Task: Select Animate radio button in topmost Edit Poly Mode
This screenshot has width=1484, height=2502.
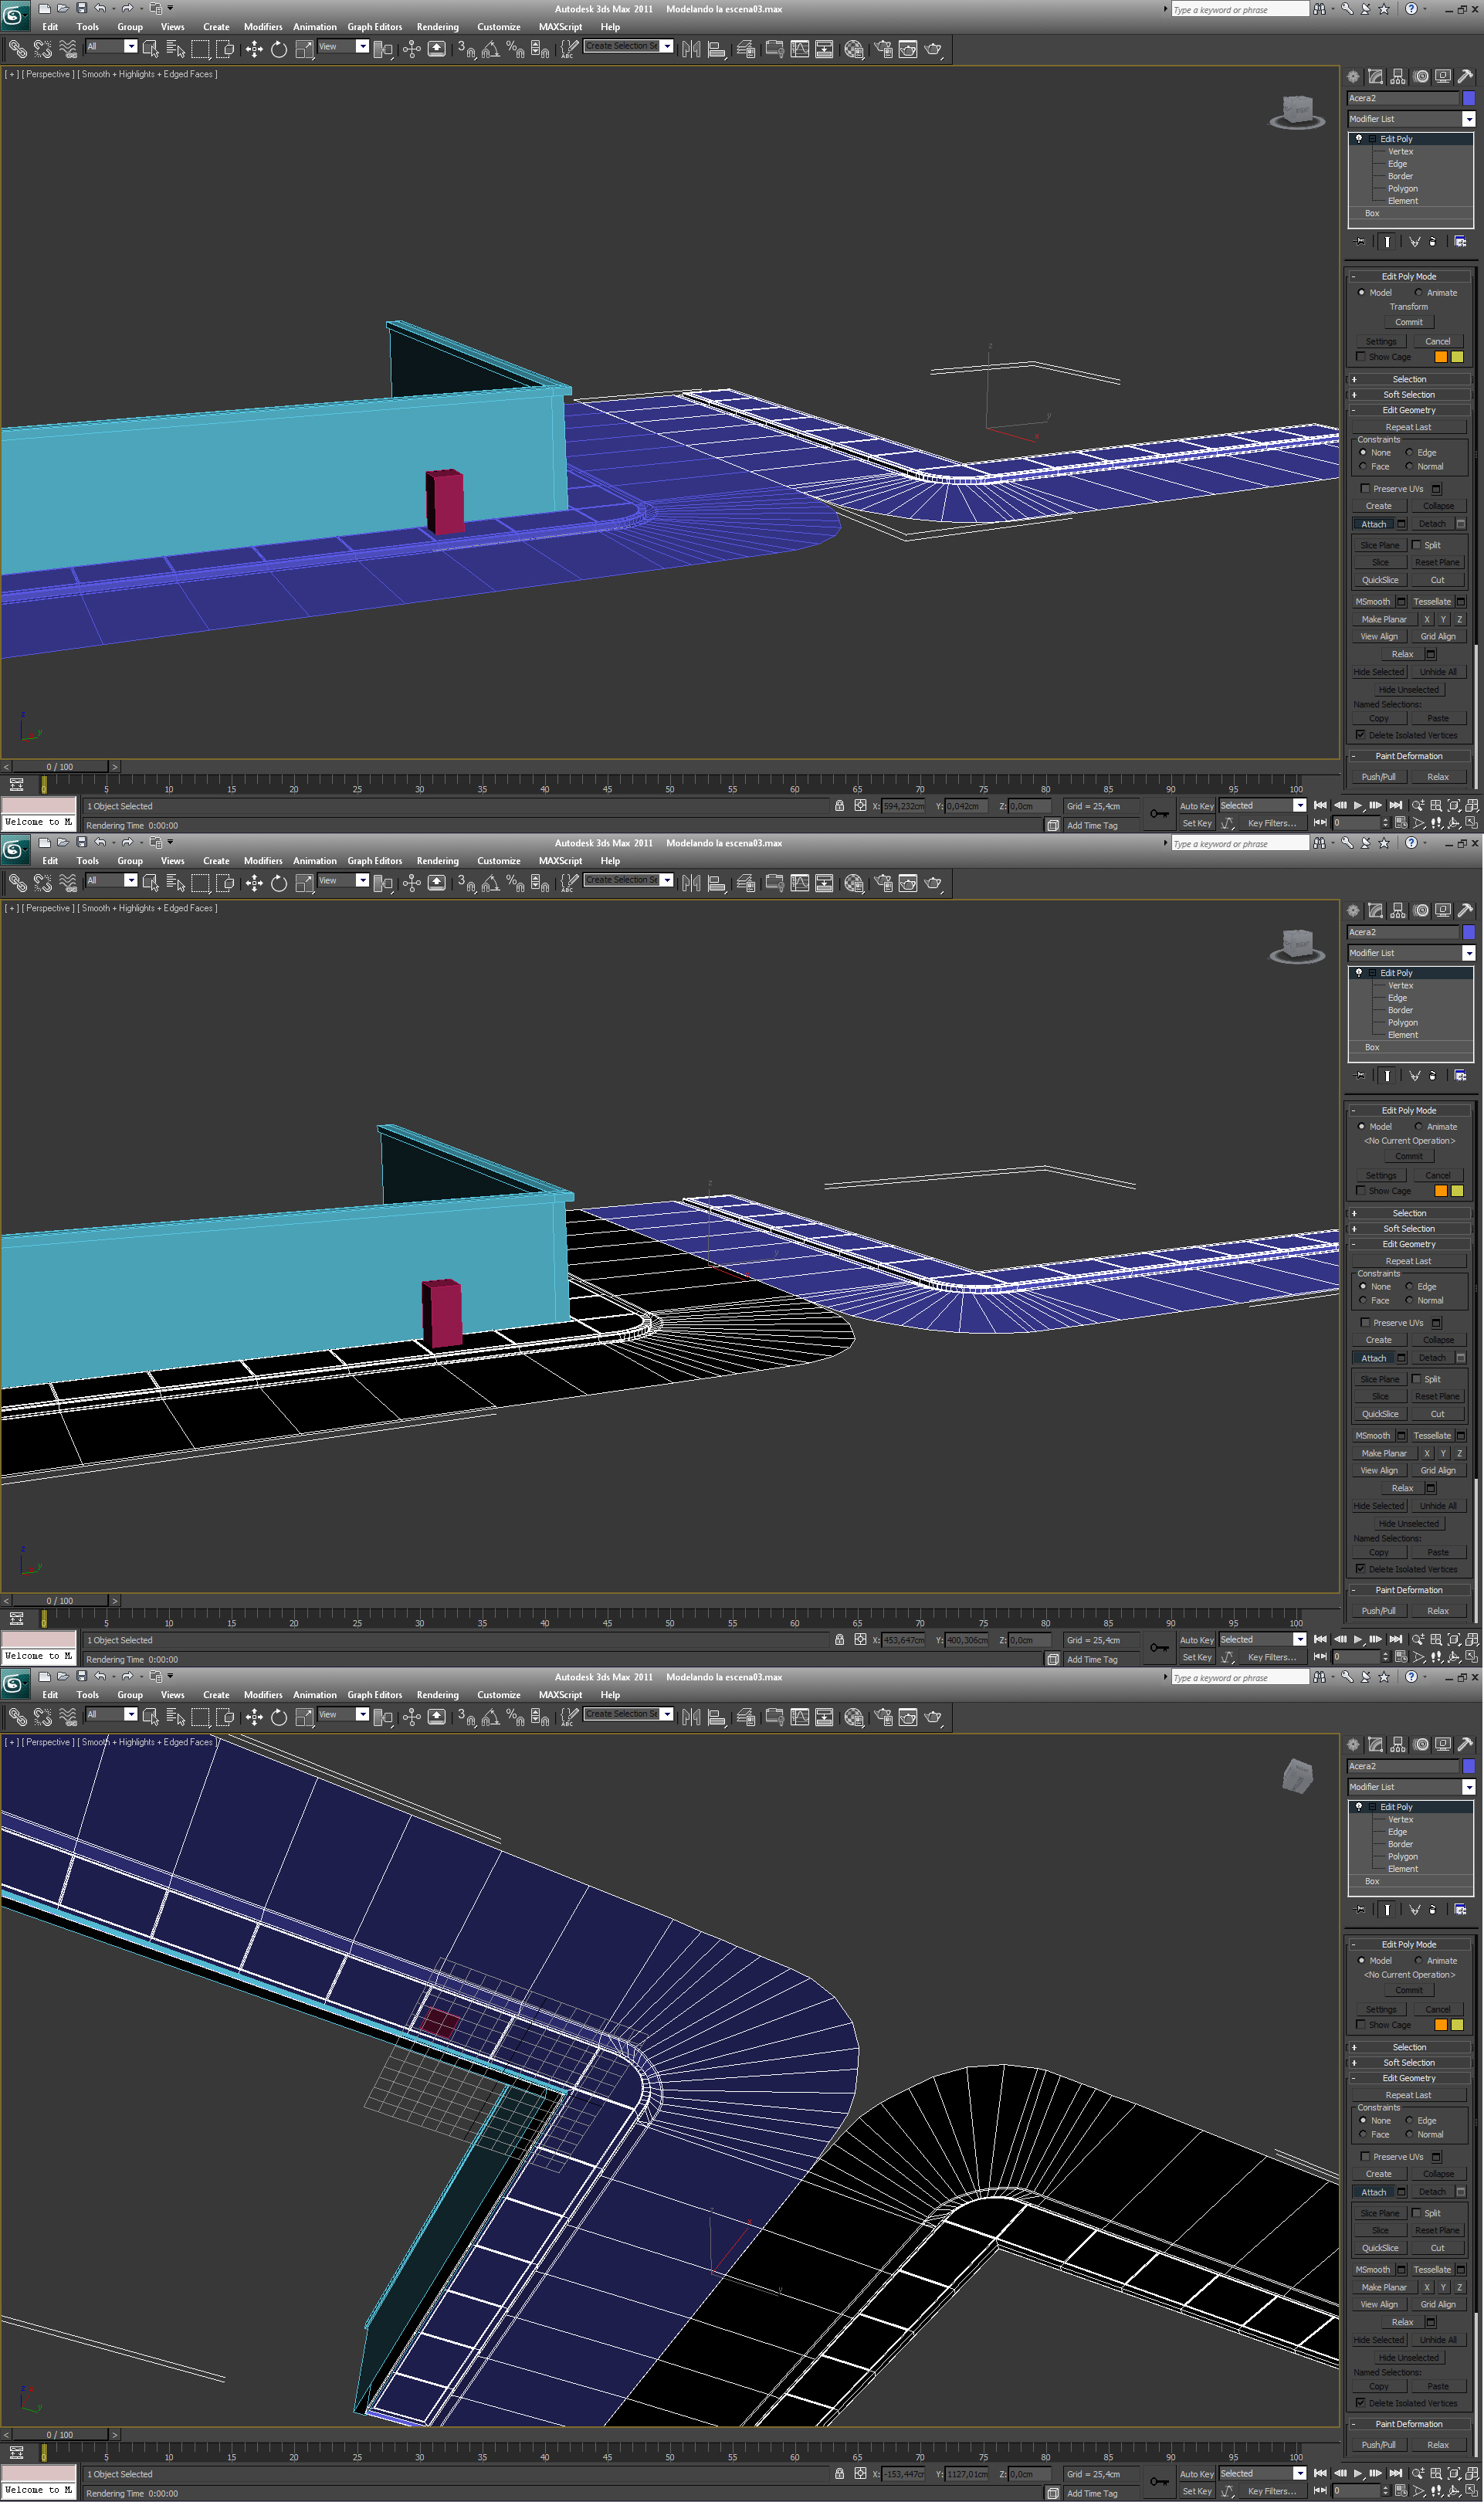Action: coord(1418,293)
